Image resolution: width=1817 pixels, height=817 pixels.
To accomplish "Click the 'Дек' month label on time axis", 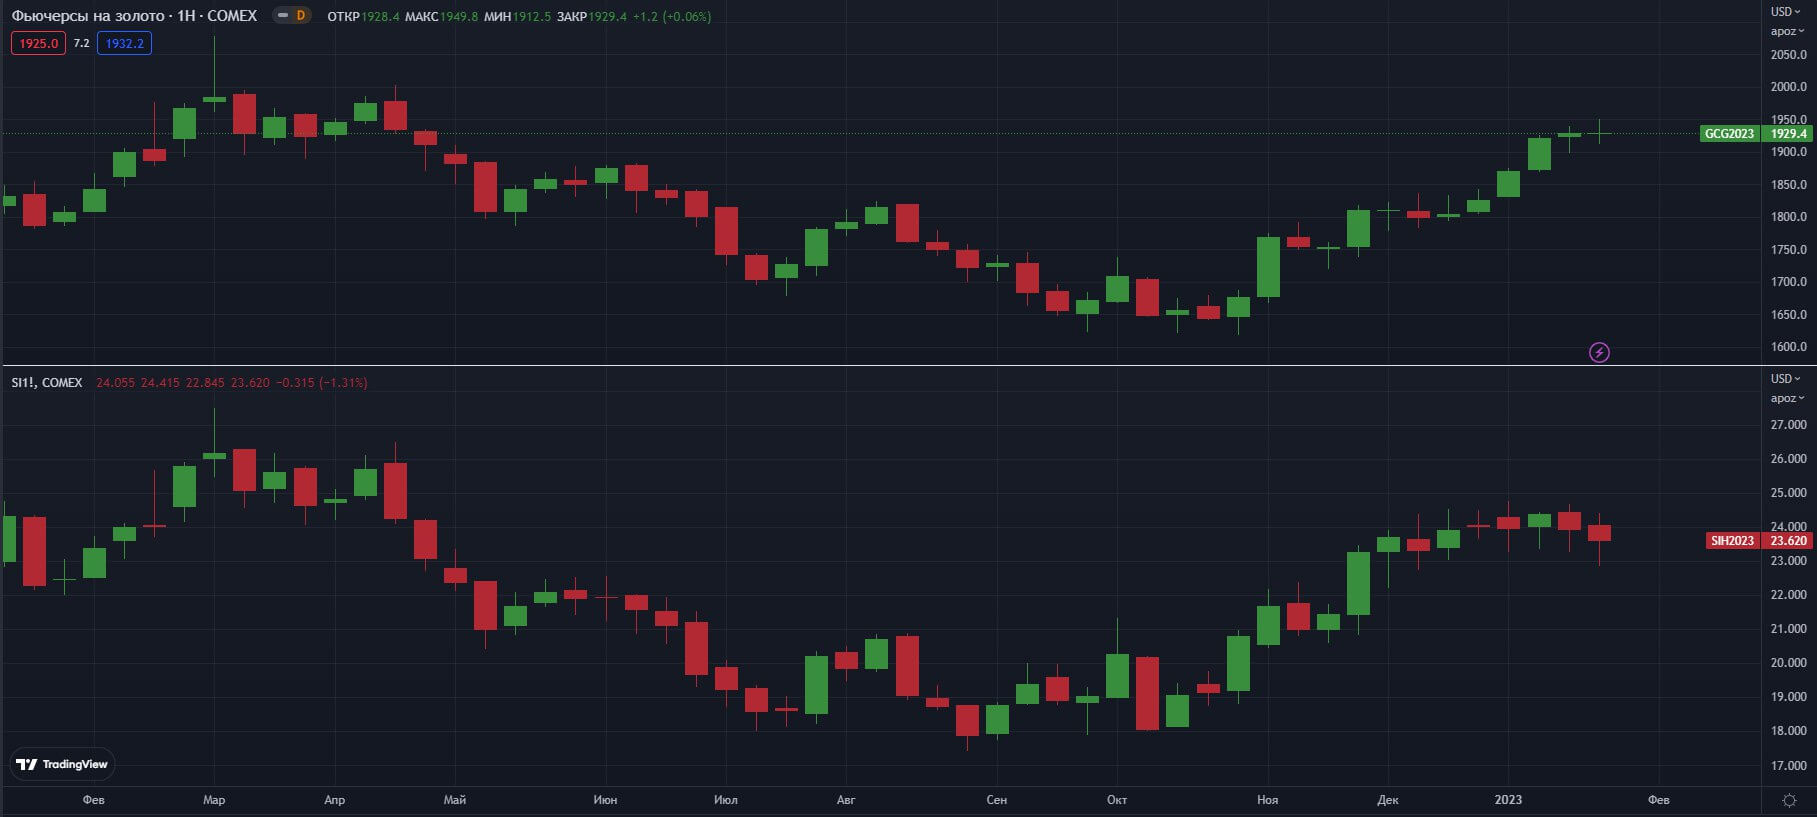I will pos(1388,800).
